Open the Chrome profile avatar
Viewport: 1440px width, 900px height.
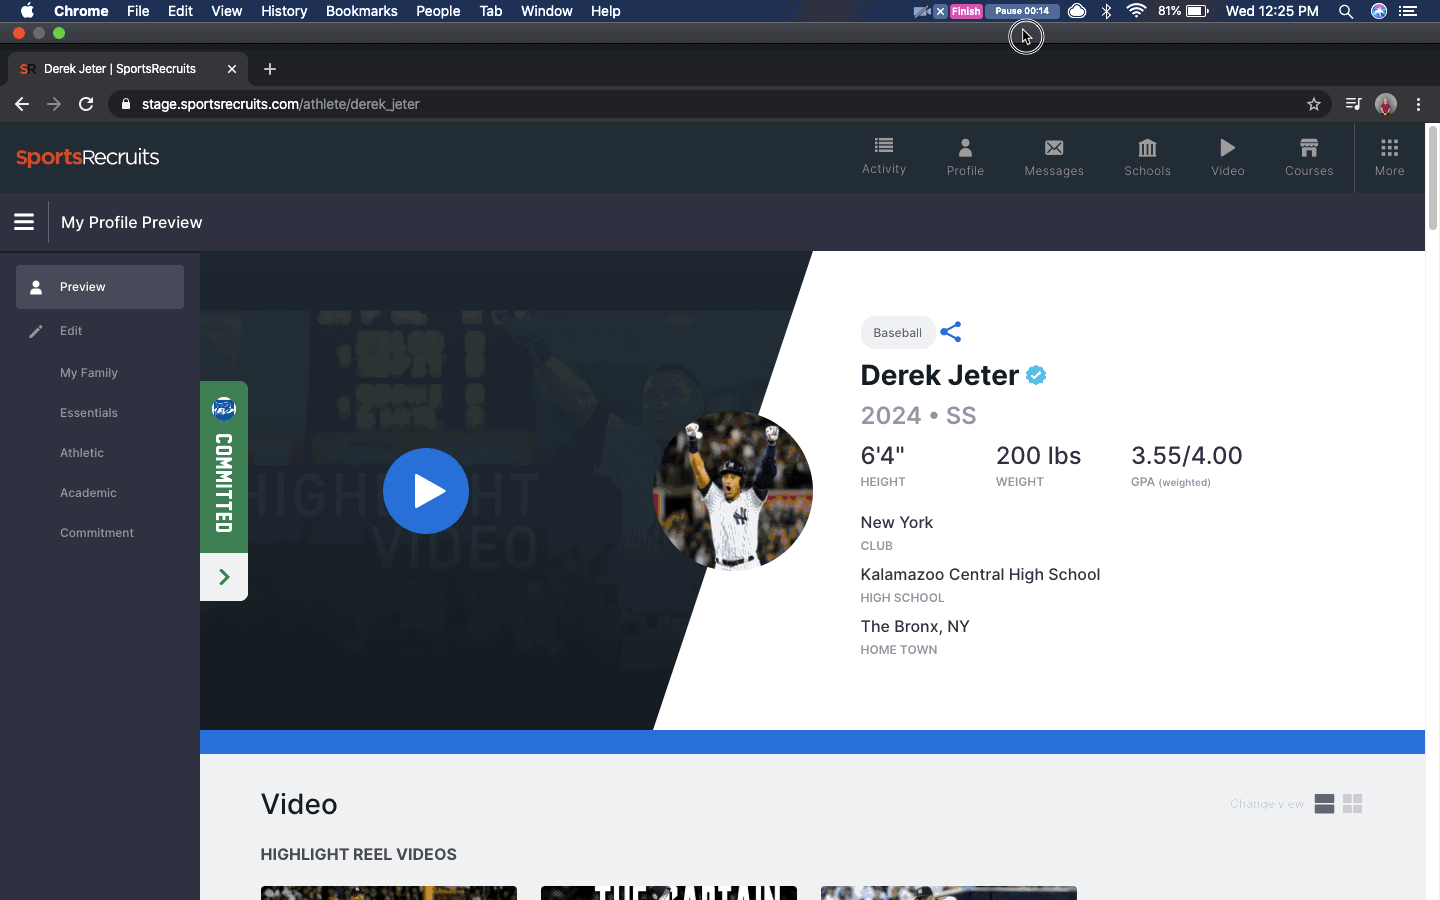coord(1386,104)
